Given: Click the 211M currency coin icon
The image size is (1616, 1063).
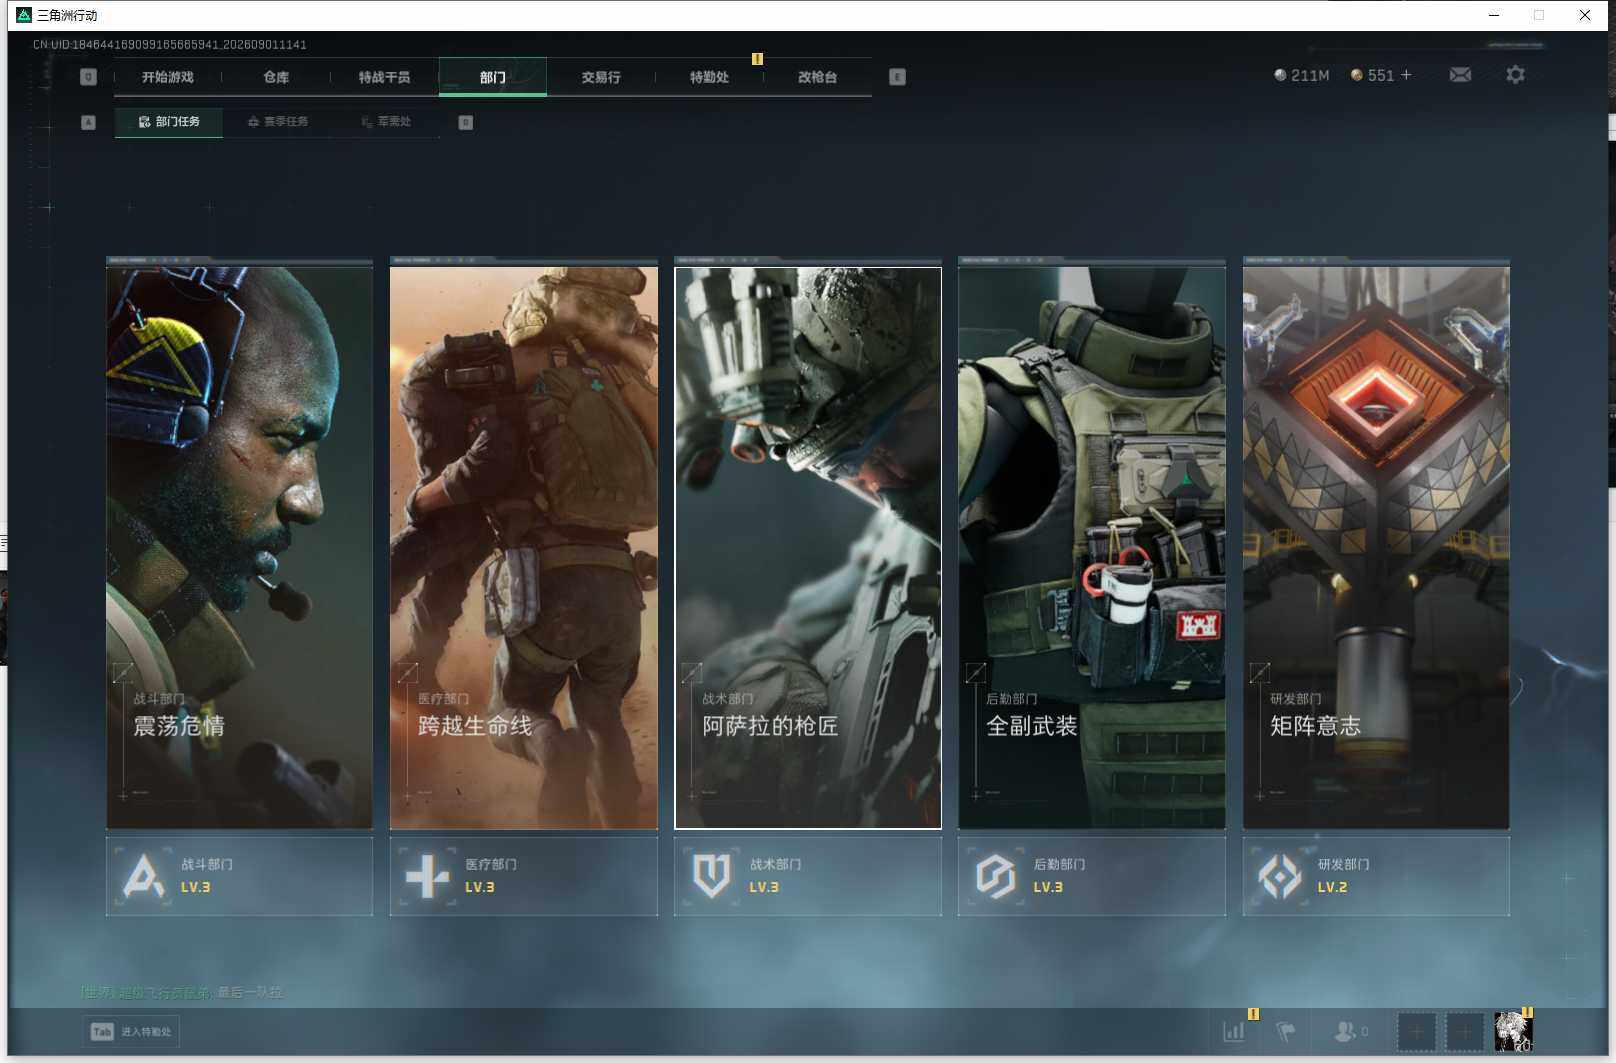Looking at the screenshot, I should (1280, 75).
